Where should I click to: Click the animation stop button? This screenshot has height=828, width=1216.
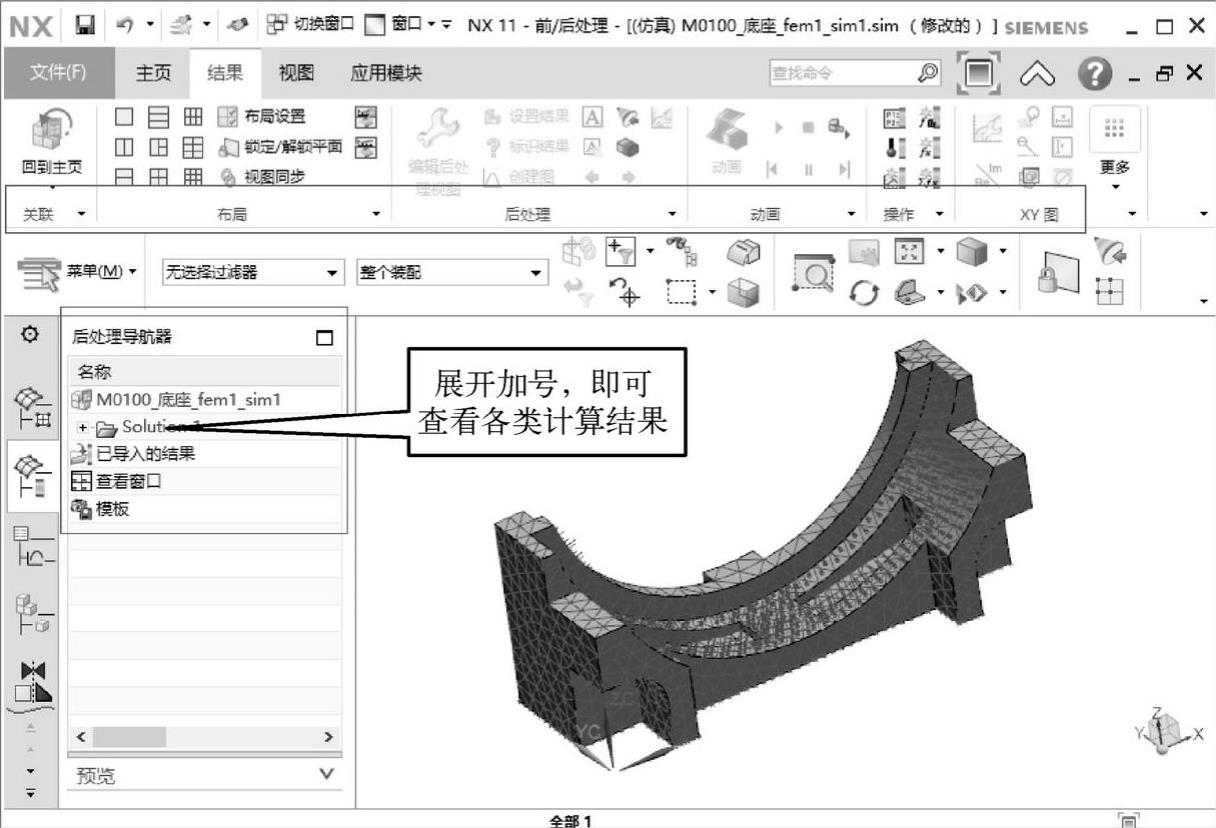[x=808, y=127]
